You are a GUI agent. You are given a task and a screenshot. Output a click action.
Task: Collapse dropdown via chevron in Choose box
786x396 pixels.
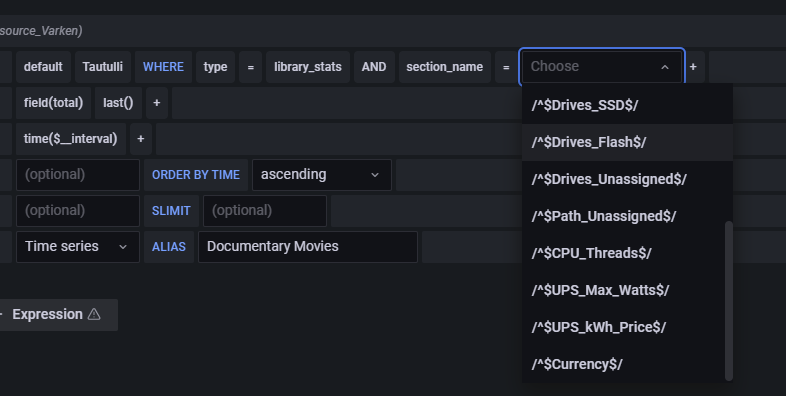pos(665,67)
